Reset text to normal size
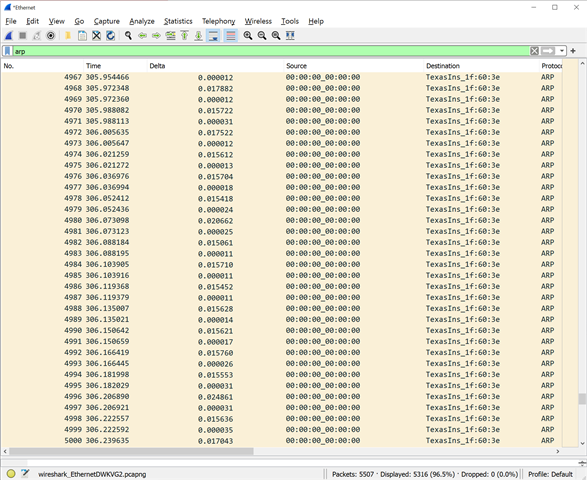Viewport: 587px width, 480px height. 276,36
